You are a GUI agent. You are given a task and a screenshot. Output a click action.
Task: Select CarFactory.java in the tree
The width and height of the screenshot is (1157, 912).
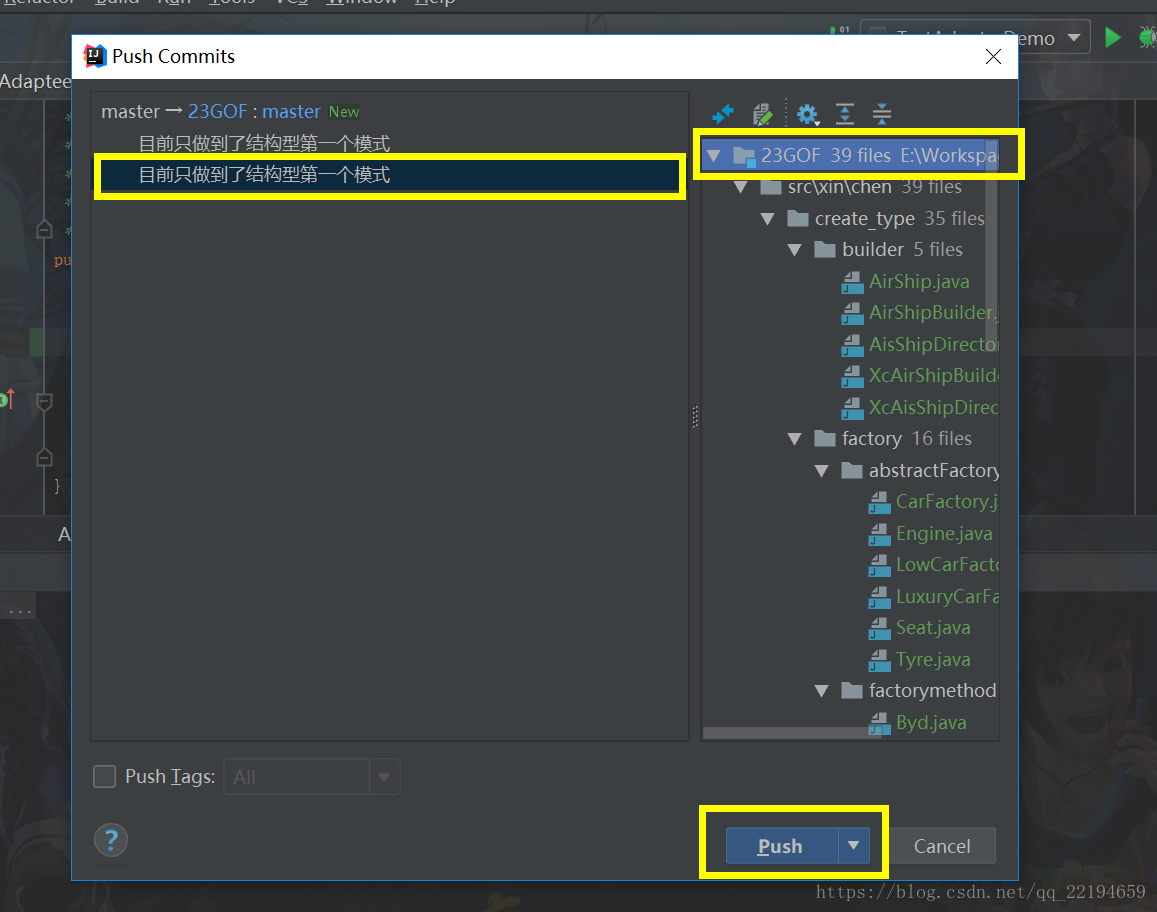[x=947, y=502]
